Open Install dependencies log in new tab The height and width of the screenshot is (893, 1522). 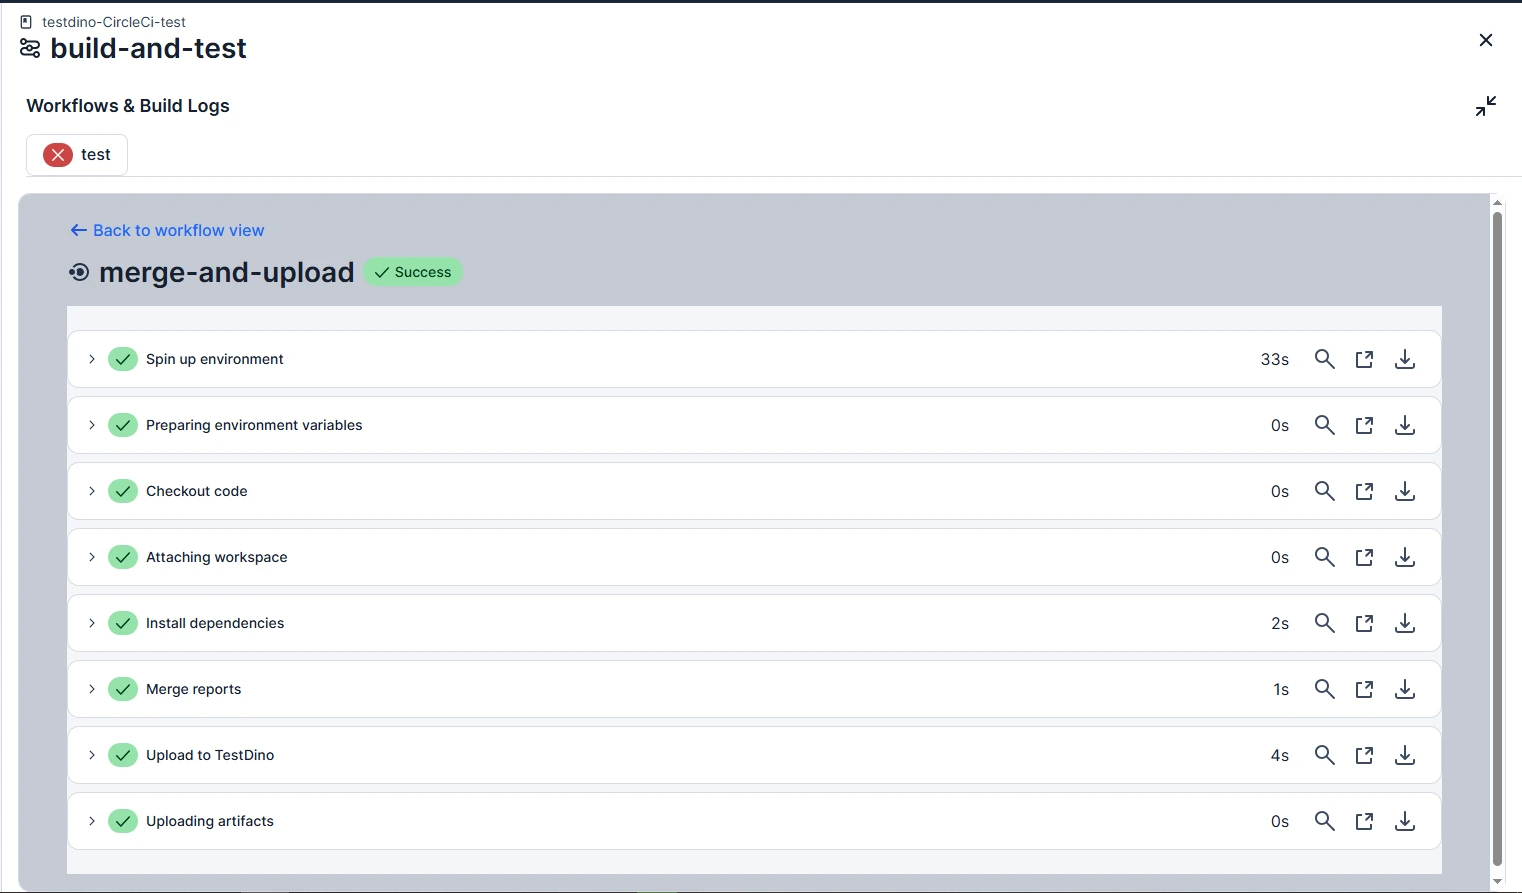[1364, 623]
